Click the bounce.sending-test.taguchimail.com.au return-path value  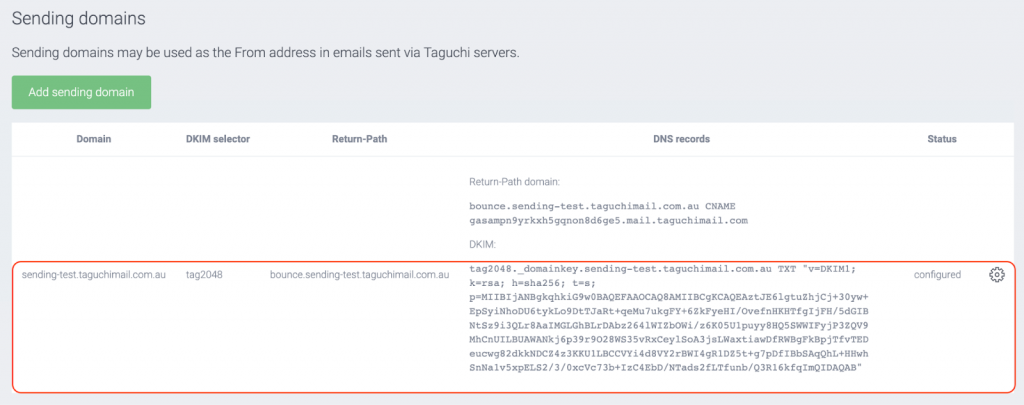click(360, 275)
